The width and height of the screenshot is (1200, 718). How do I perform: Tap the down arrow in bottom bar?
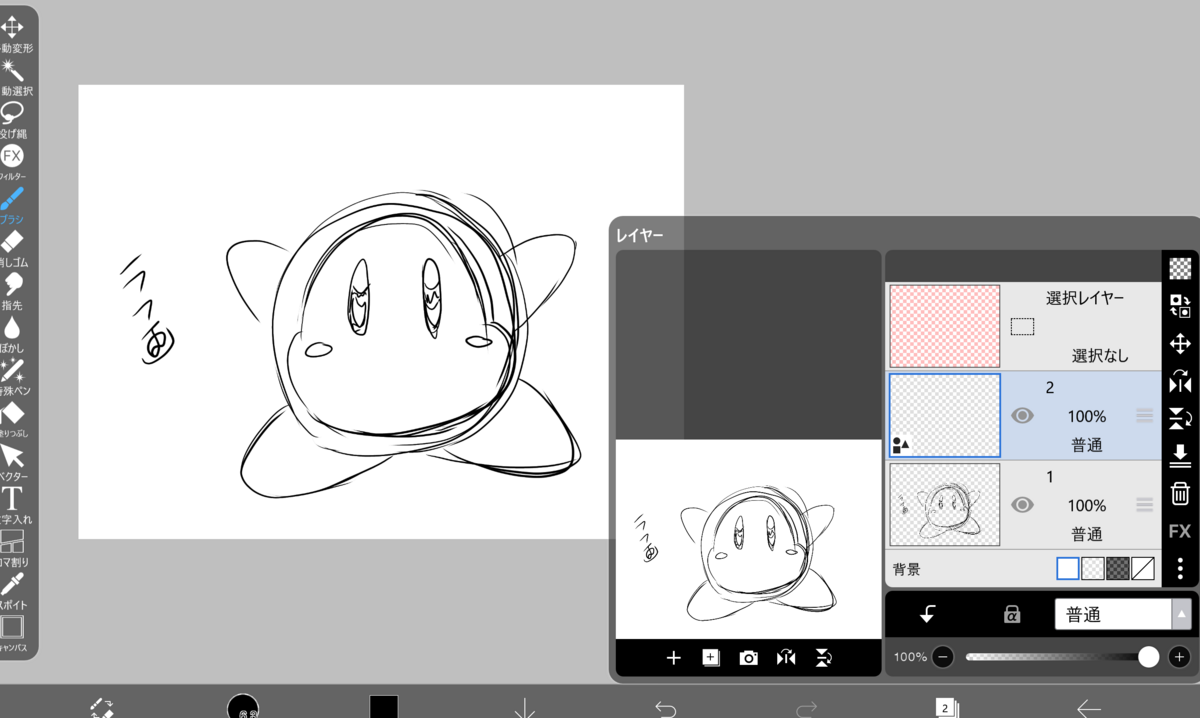pos(525,708)
